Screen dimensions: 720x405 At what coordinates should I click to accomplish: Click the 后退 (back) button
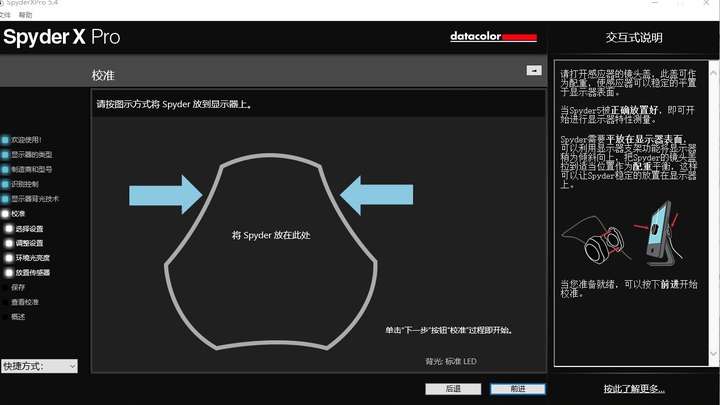click(453, 389)
